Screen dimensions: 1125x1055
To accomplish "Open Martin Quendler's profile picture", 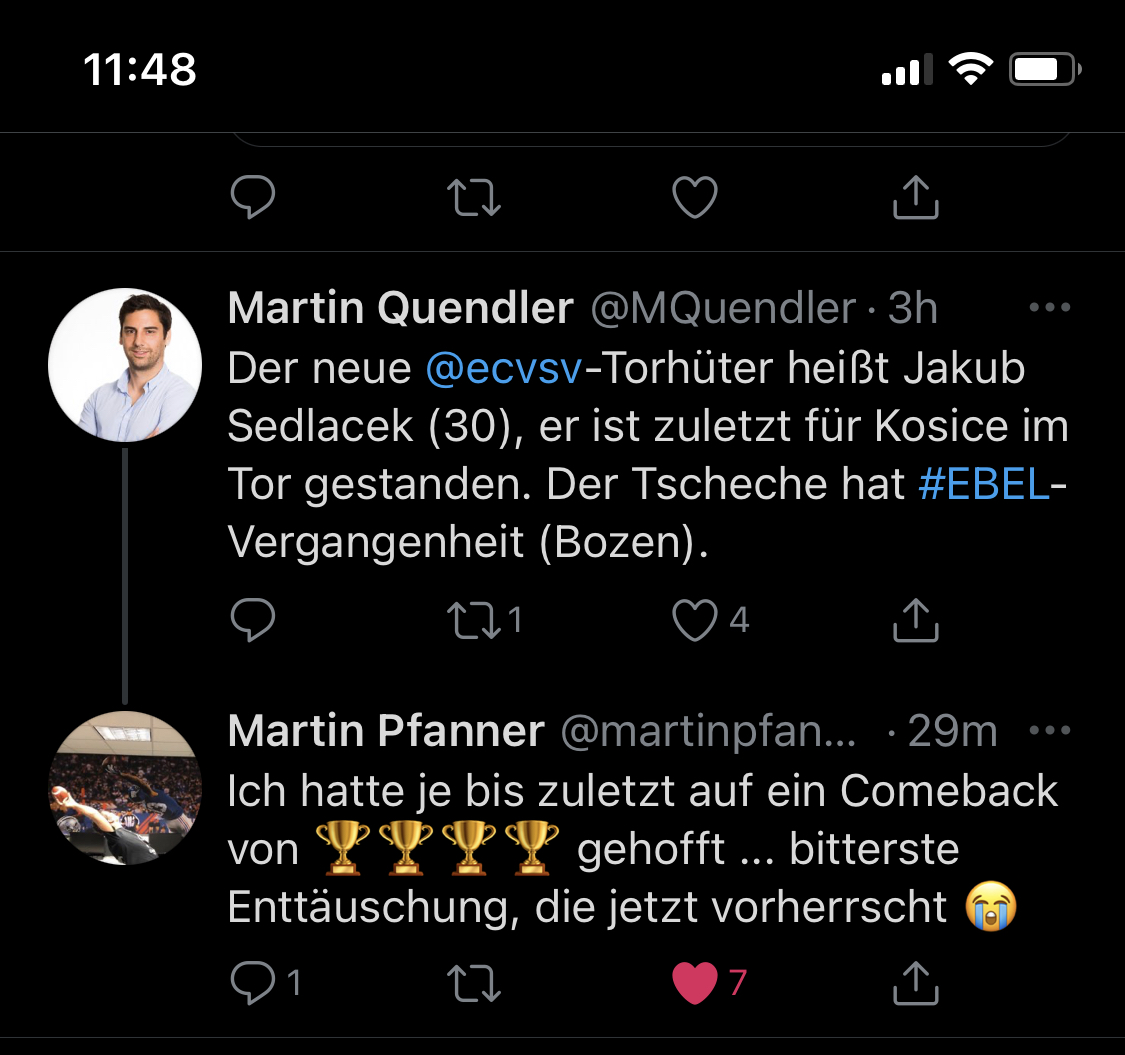I will tap(125, 366).
